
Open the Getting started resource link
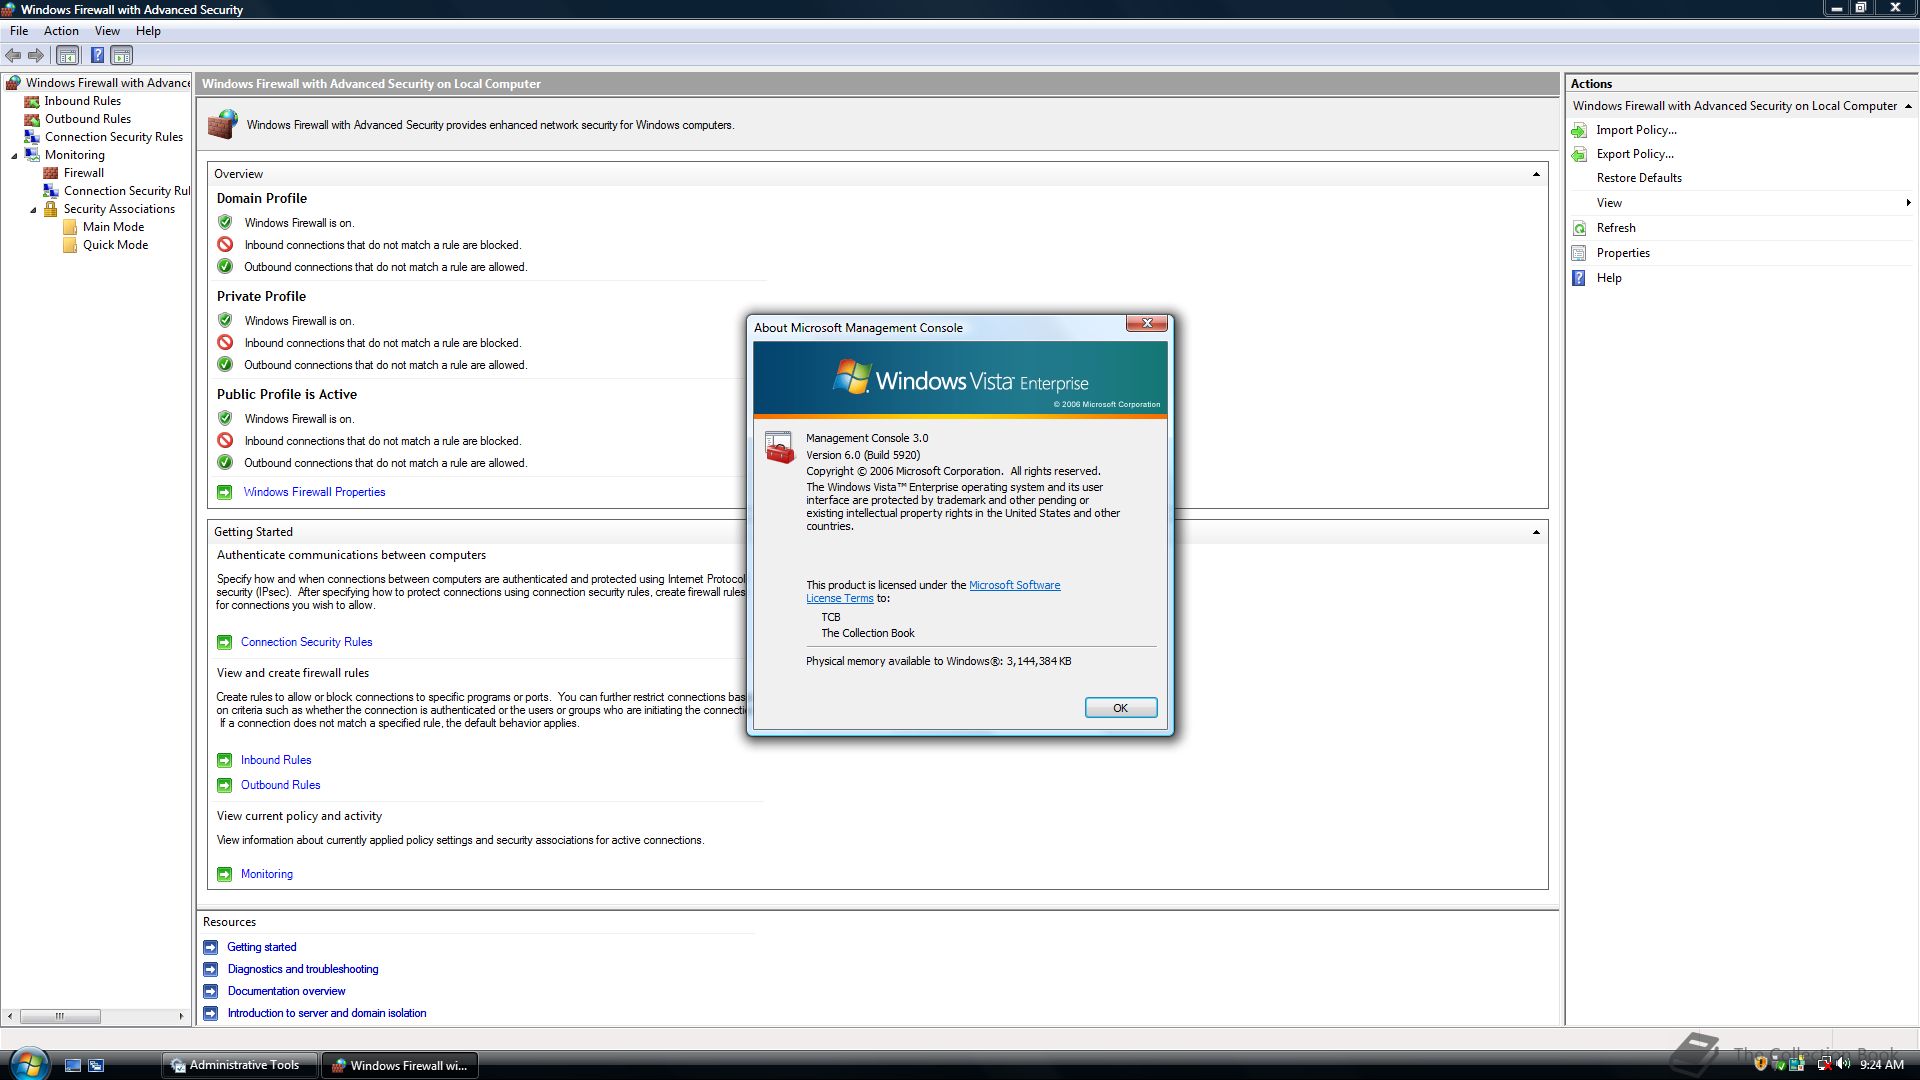click(x=261, y=947)
